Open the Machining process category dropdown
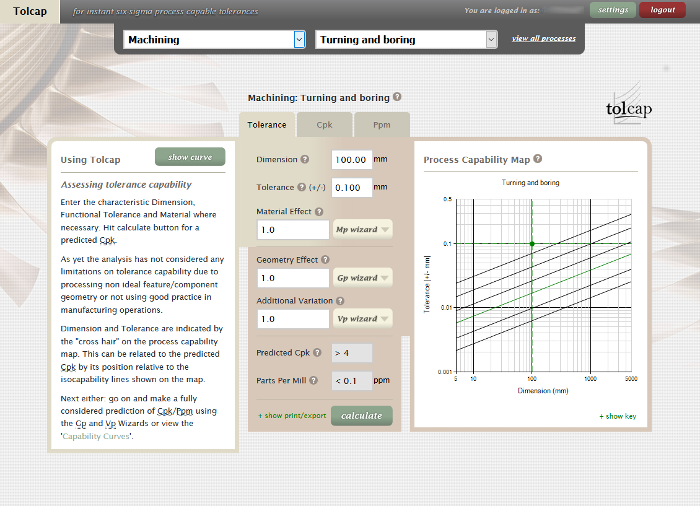Image resolution: width=700 pixels, height=506 pixels. pyautogui.click(x=214, y=40)
